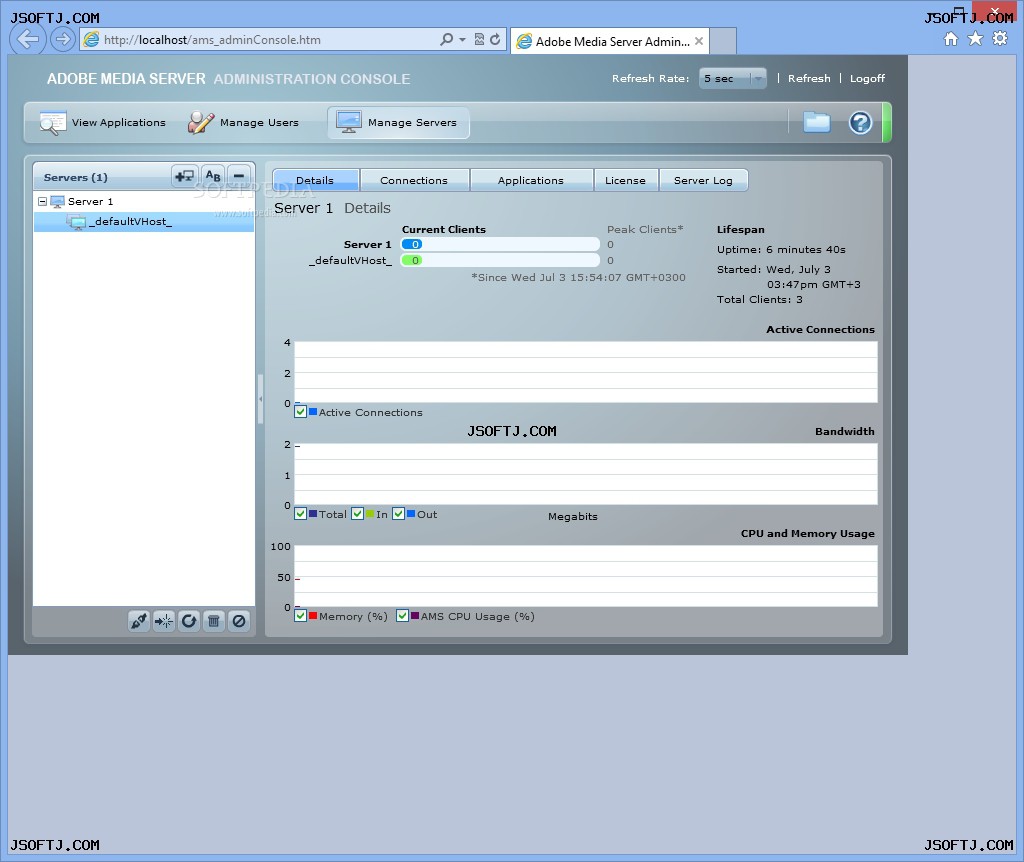Click the garbage collection trash icon
The height and width of the screenshot is (862, 1024).
(214, 621)
